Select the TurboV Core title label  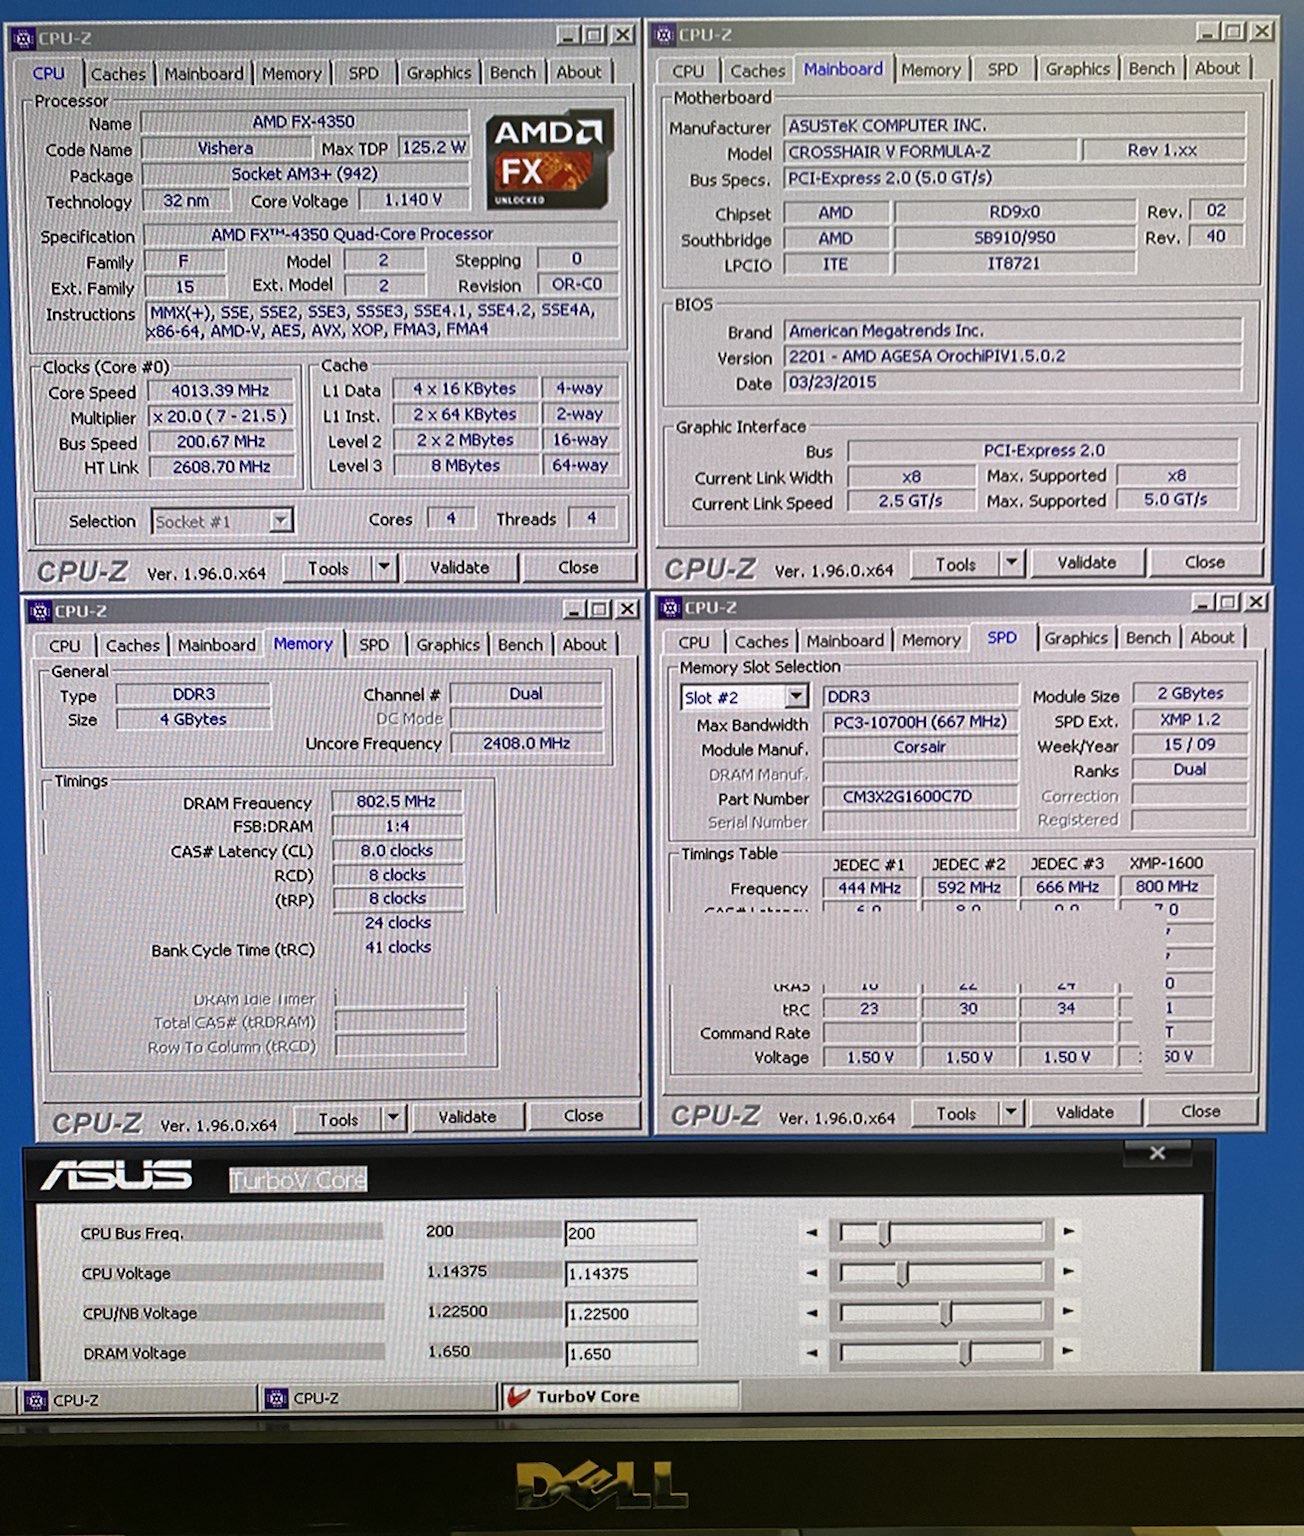point(298,1180)
